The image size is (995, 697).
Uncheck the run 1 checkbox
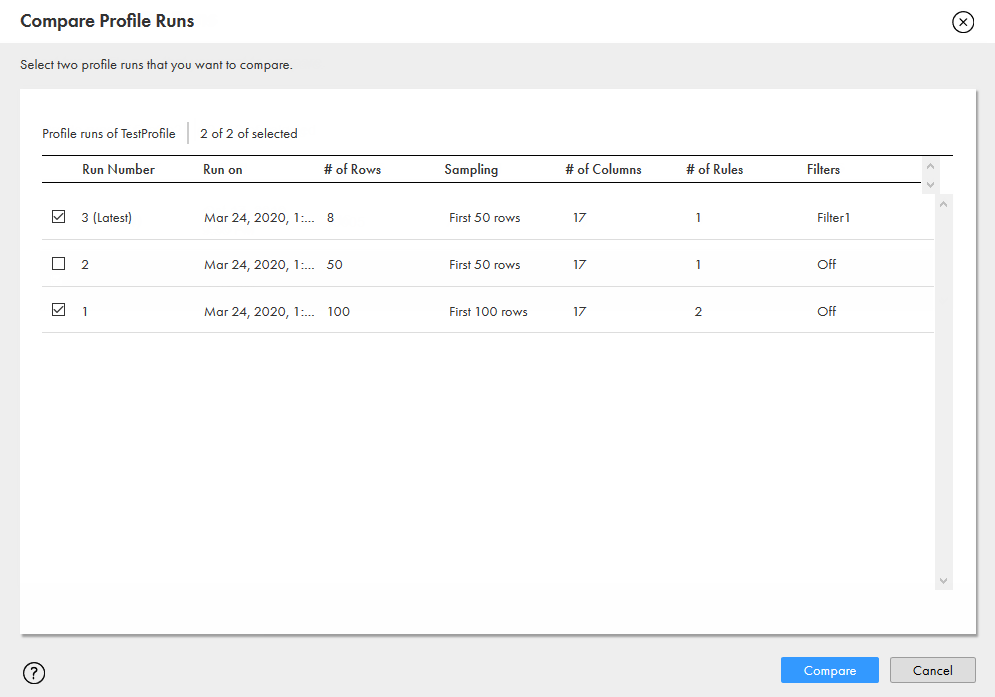click(x=58, y=310)
